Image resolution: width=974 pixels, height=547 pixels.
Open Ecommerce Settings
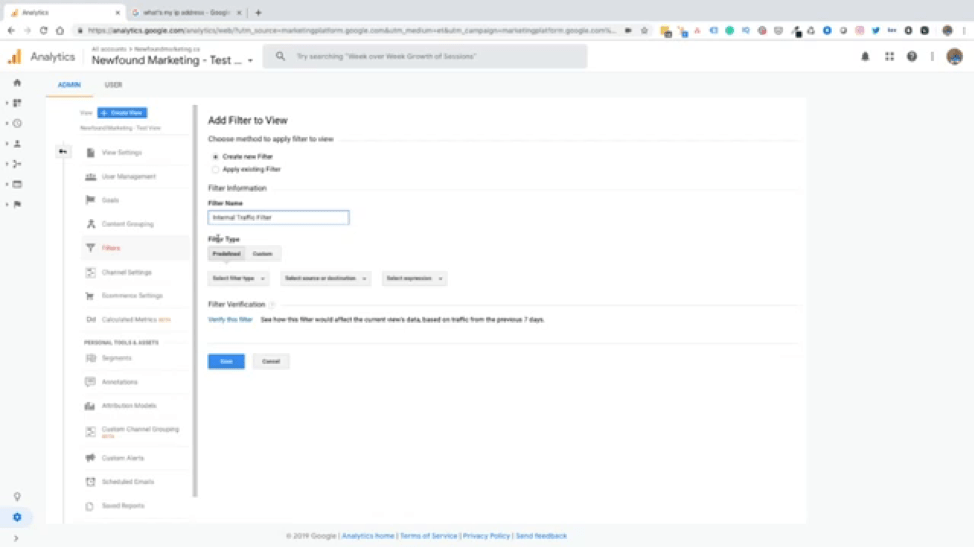tap(132, 296)
